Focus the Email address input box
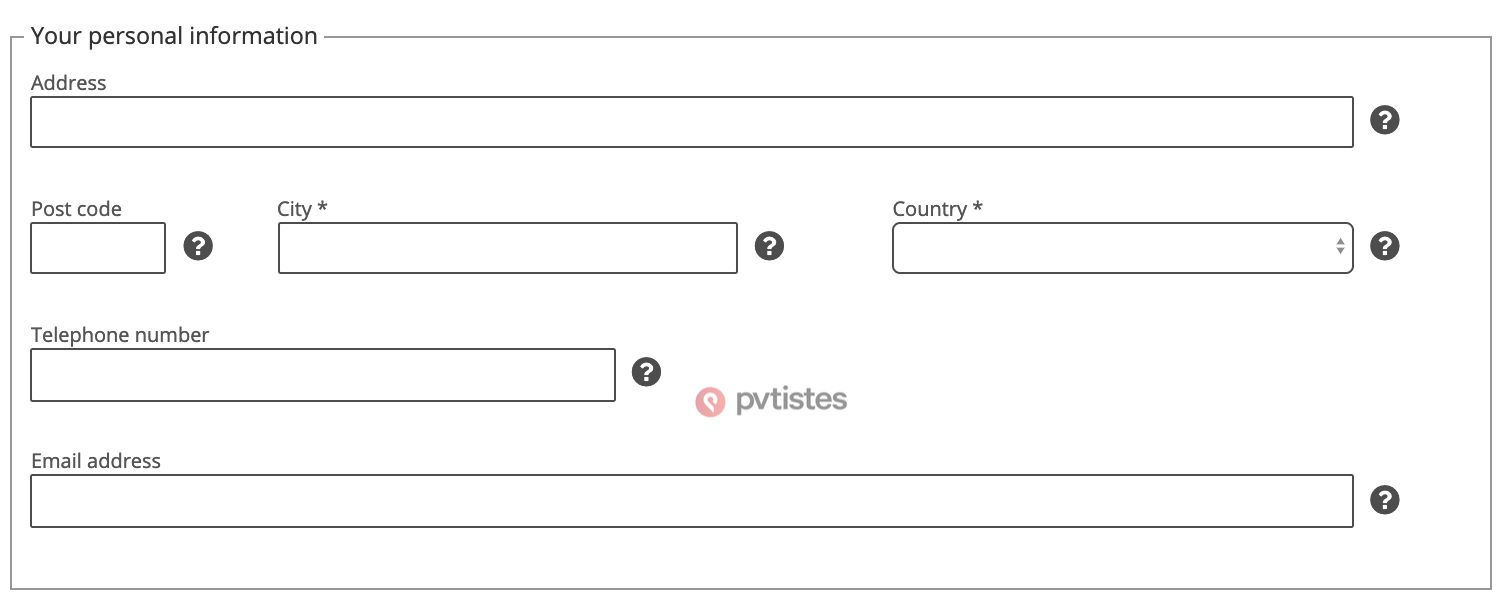The image size is (1502, 612). [691, 501]
